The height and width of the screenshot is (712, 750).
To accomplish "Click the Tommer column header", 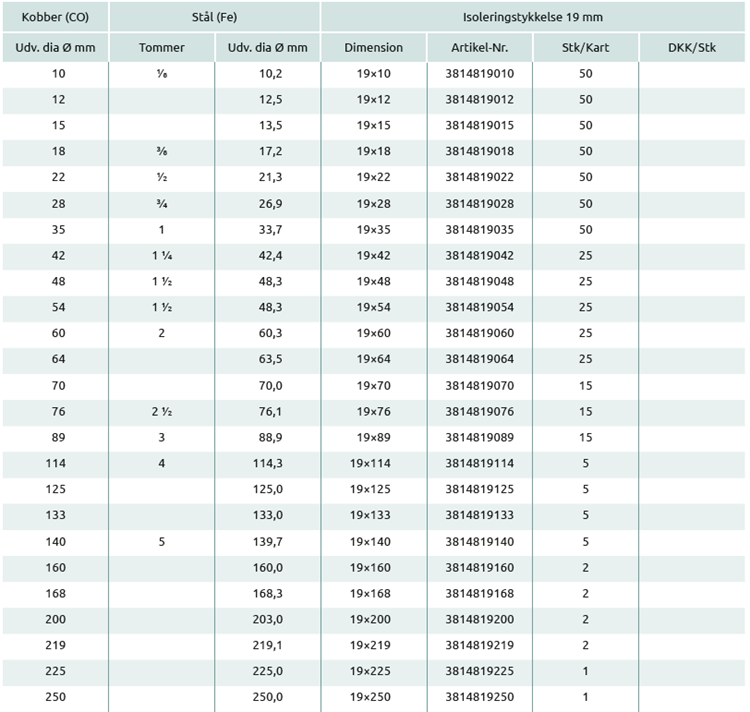I will pos(162,48).
